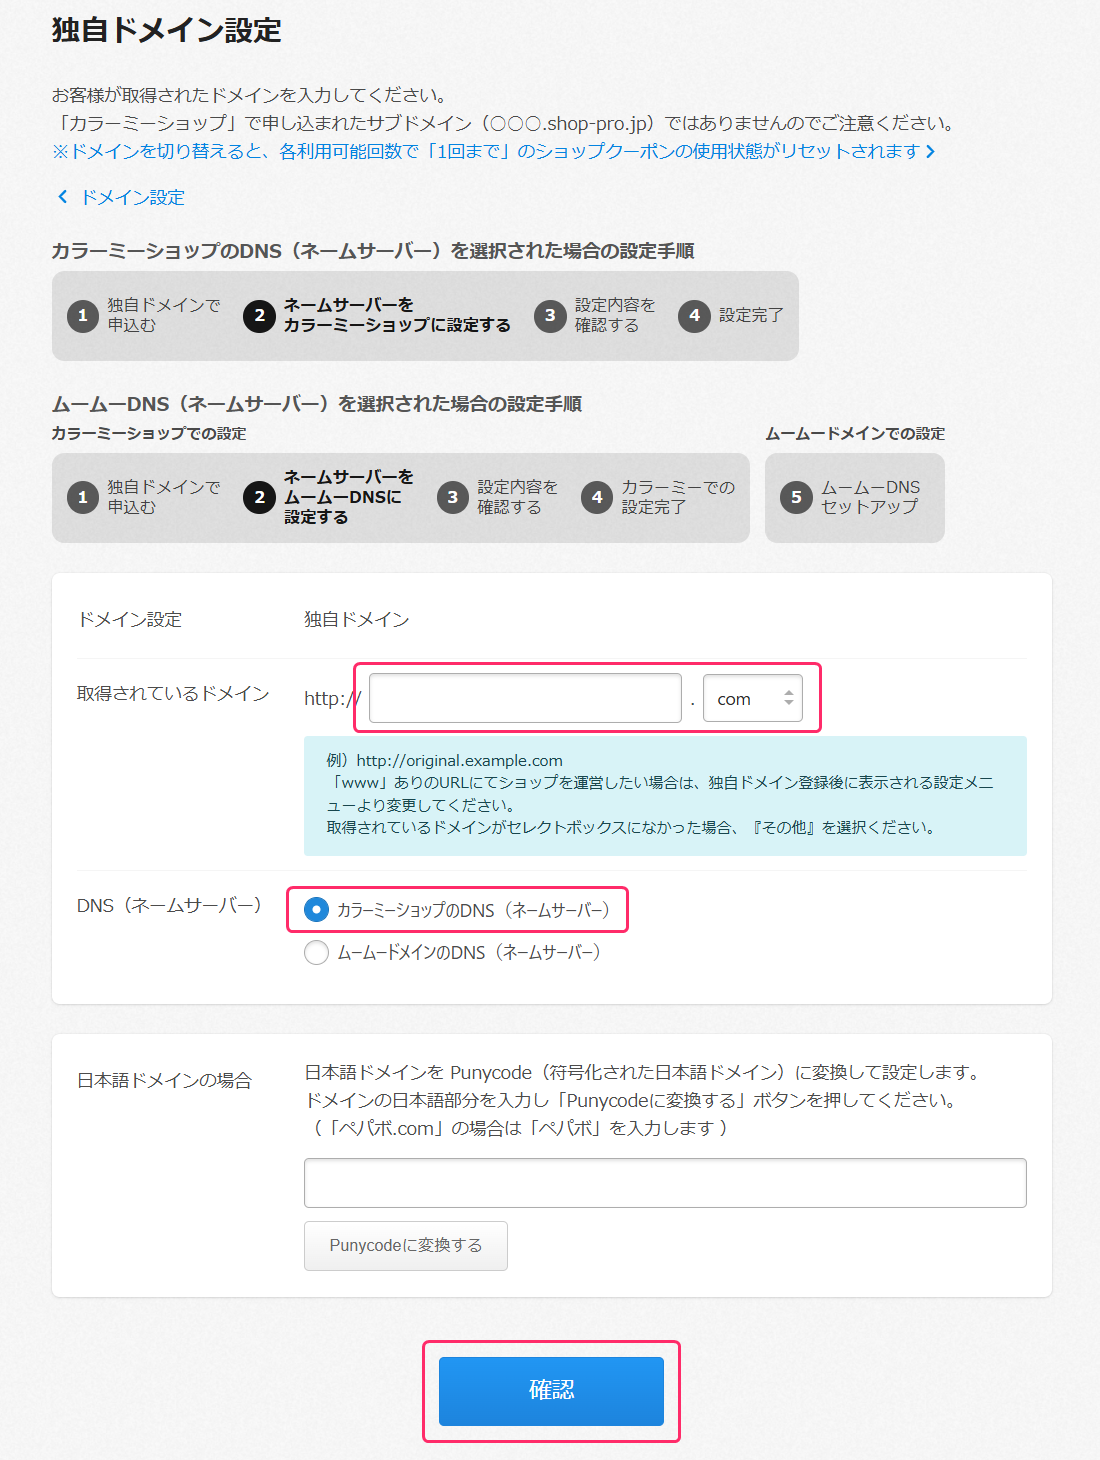Viewport: 1100px width, 1460px height.
Task: Select ムームードメインのDNS radio option
Action: click(x=316, y=953)
